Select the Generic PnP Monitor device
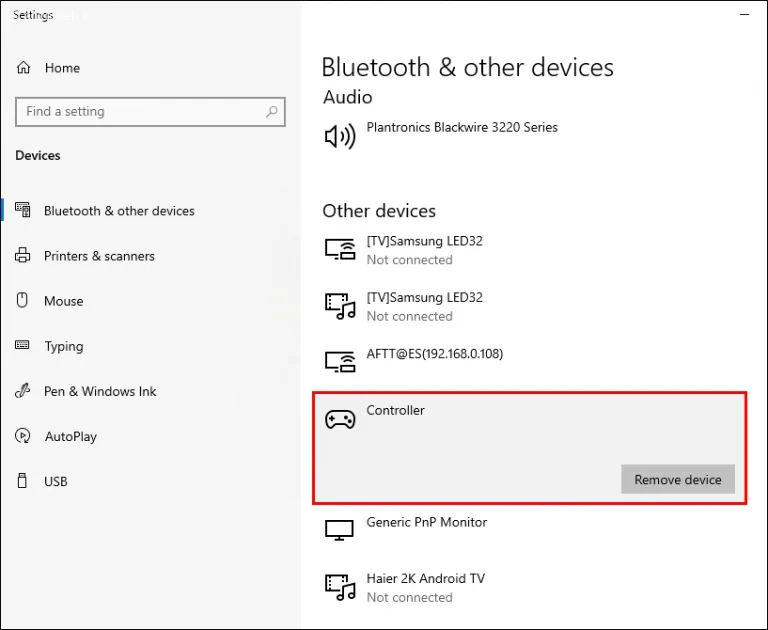768x630 pixels. (427, 523)
